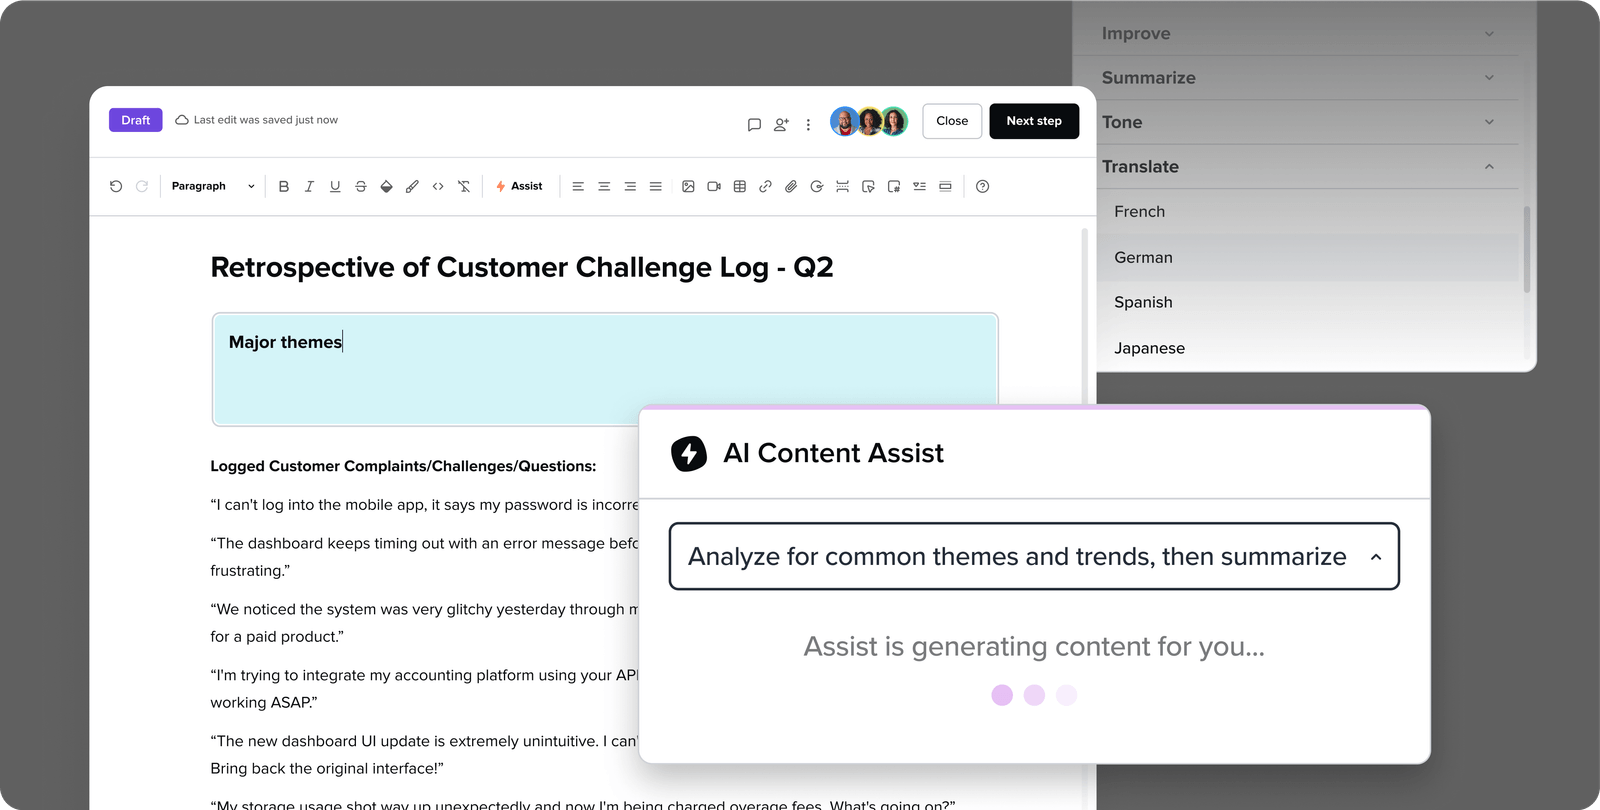Click the AI prompt input field
The image size is (1600, 810).
point(1034,557)
